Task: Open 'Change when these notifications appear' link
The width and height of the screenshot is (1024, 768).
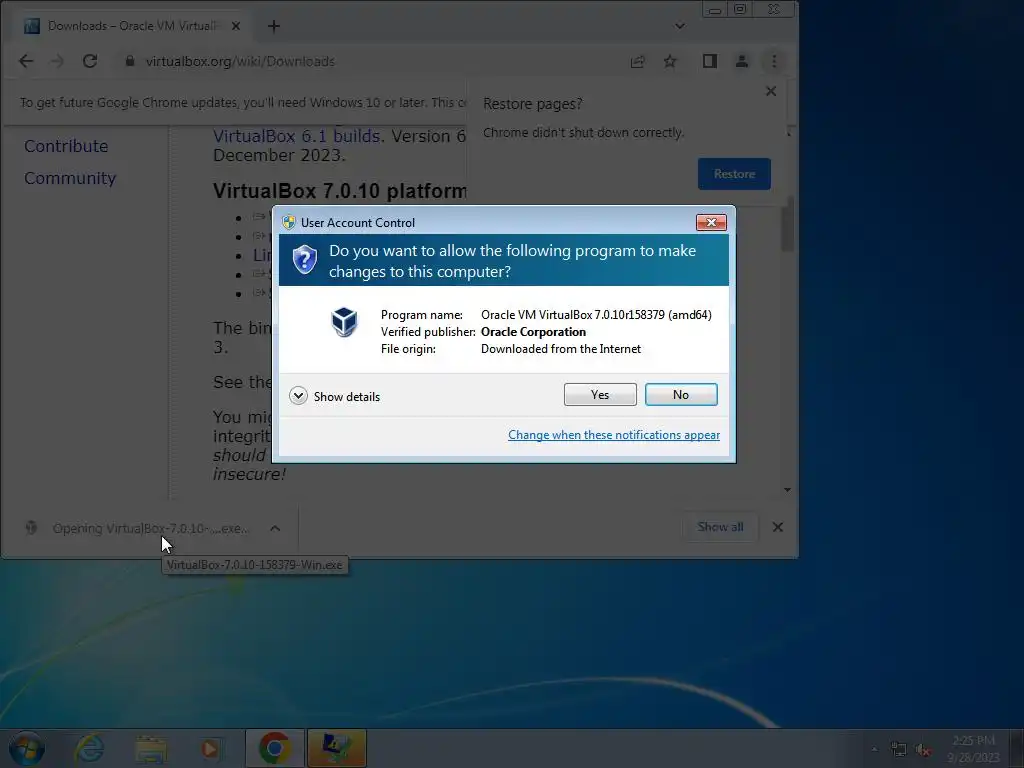Action: [614, 435]
